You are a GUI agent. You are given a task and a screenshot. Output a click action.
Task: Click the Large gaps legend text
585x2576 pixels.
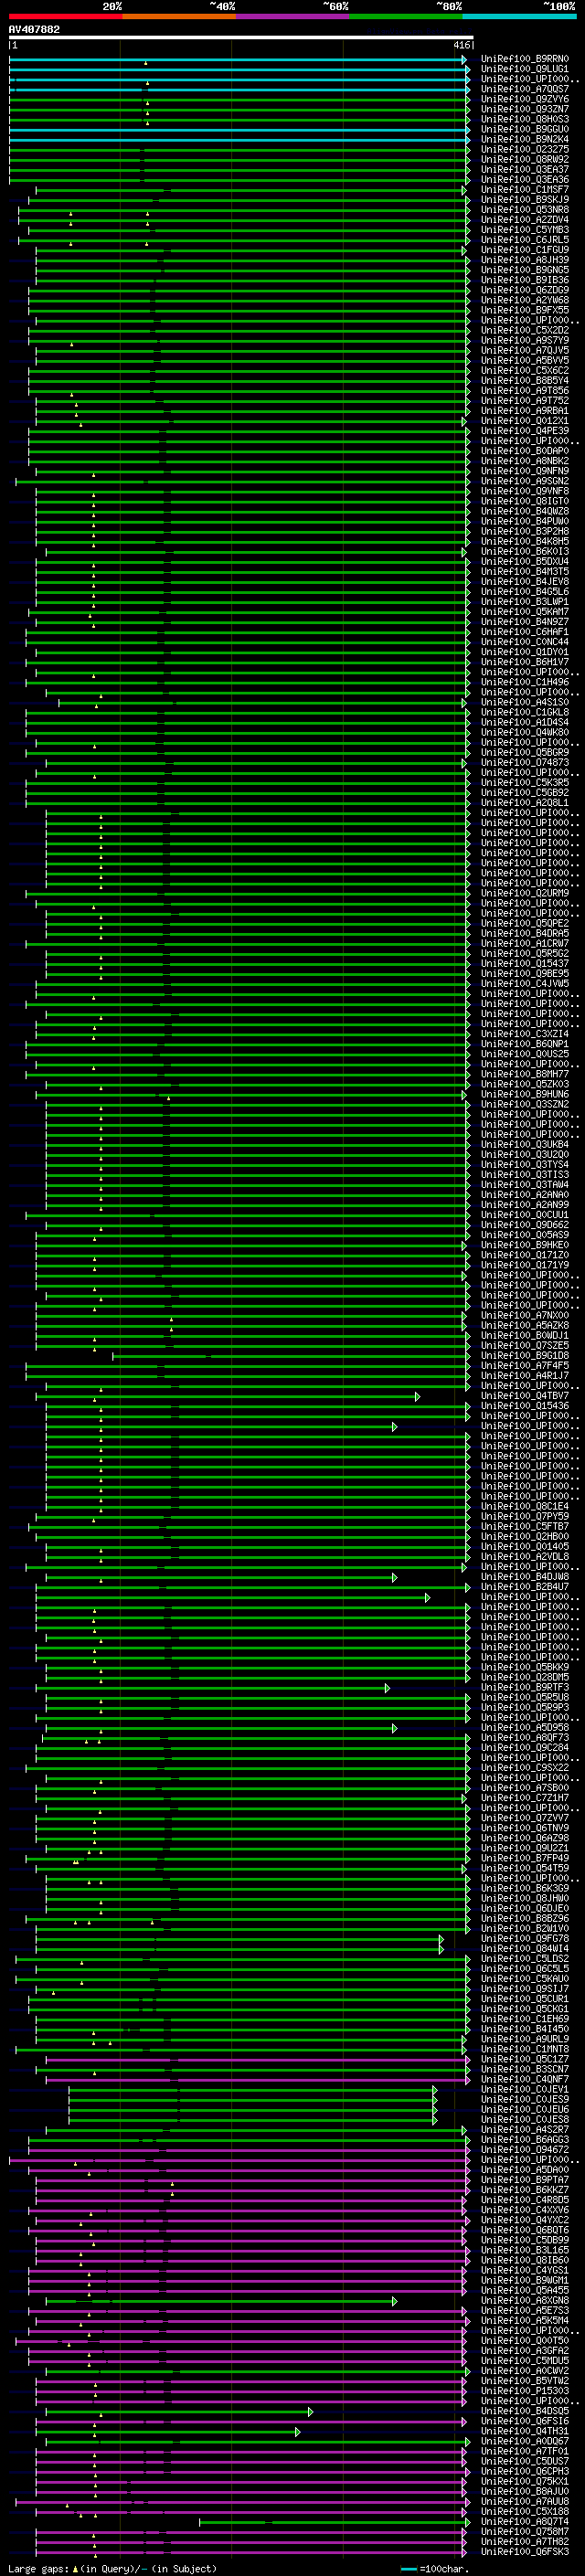coord(38,2569)
